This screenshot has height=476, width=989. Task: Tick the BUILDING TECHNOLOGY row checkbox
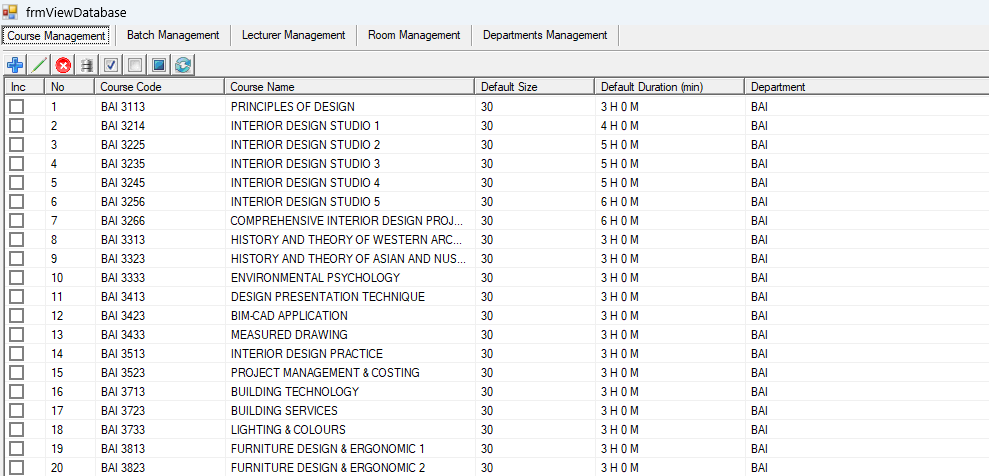click(16, 392)
